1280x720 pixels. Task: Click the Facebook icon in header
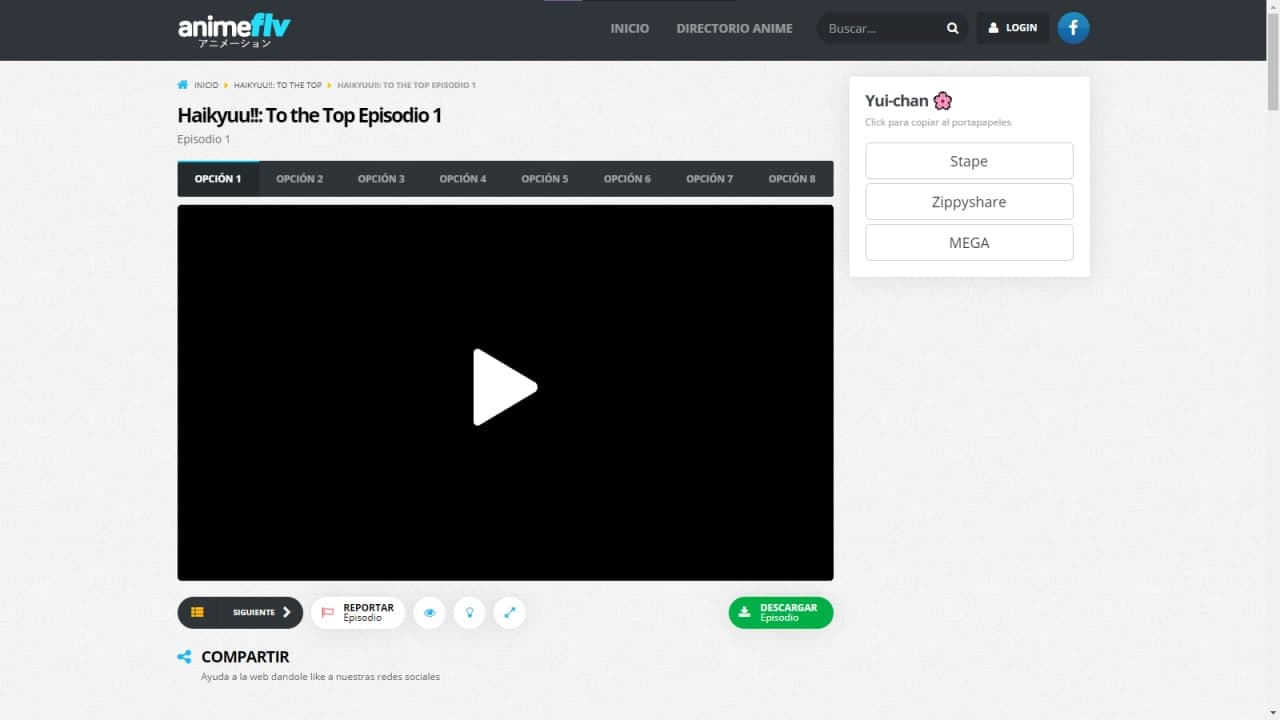pos(1073,28)
